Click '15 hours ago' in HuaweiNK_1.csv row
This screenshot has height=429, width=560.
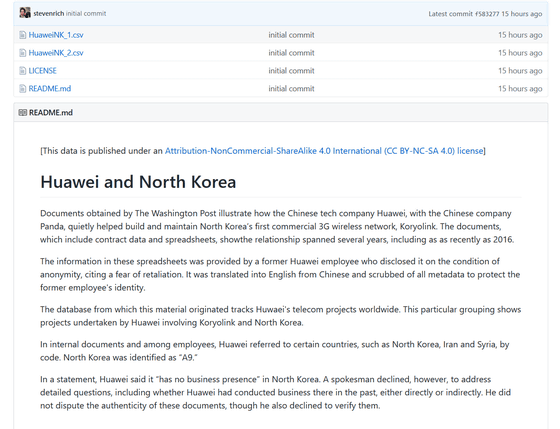click(520, 35)
